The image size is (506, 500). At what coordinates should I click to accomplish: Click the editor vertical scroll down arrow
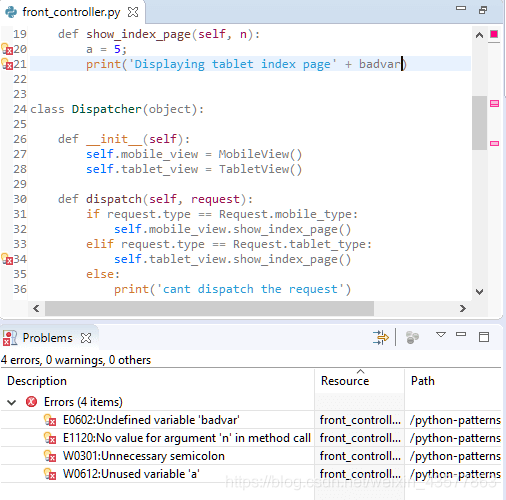pyautogui.click(x=479, y=292)
